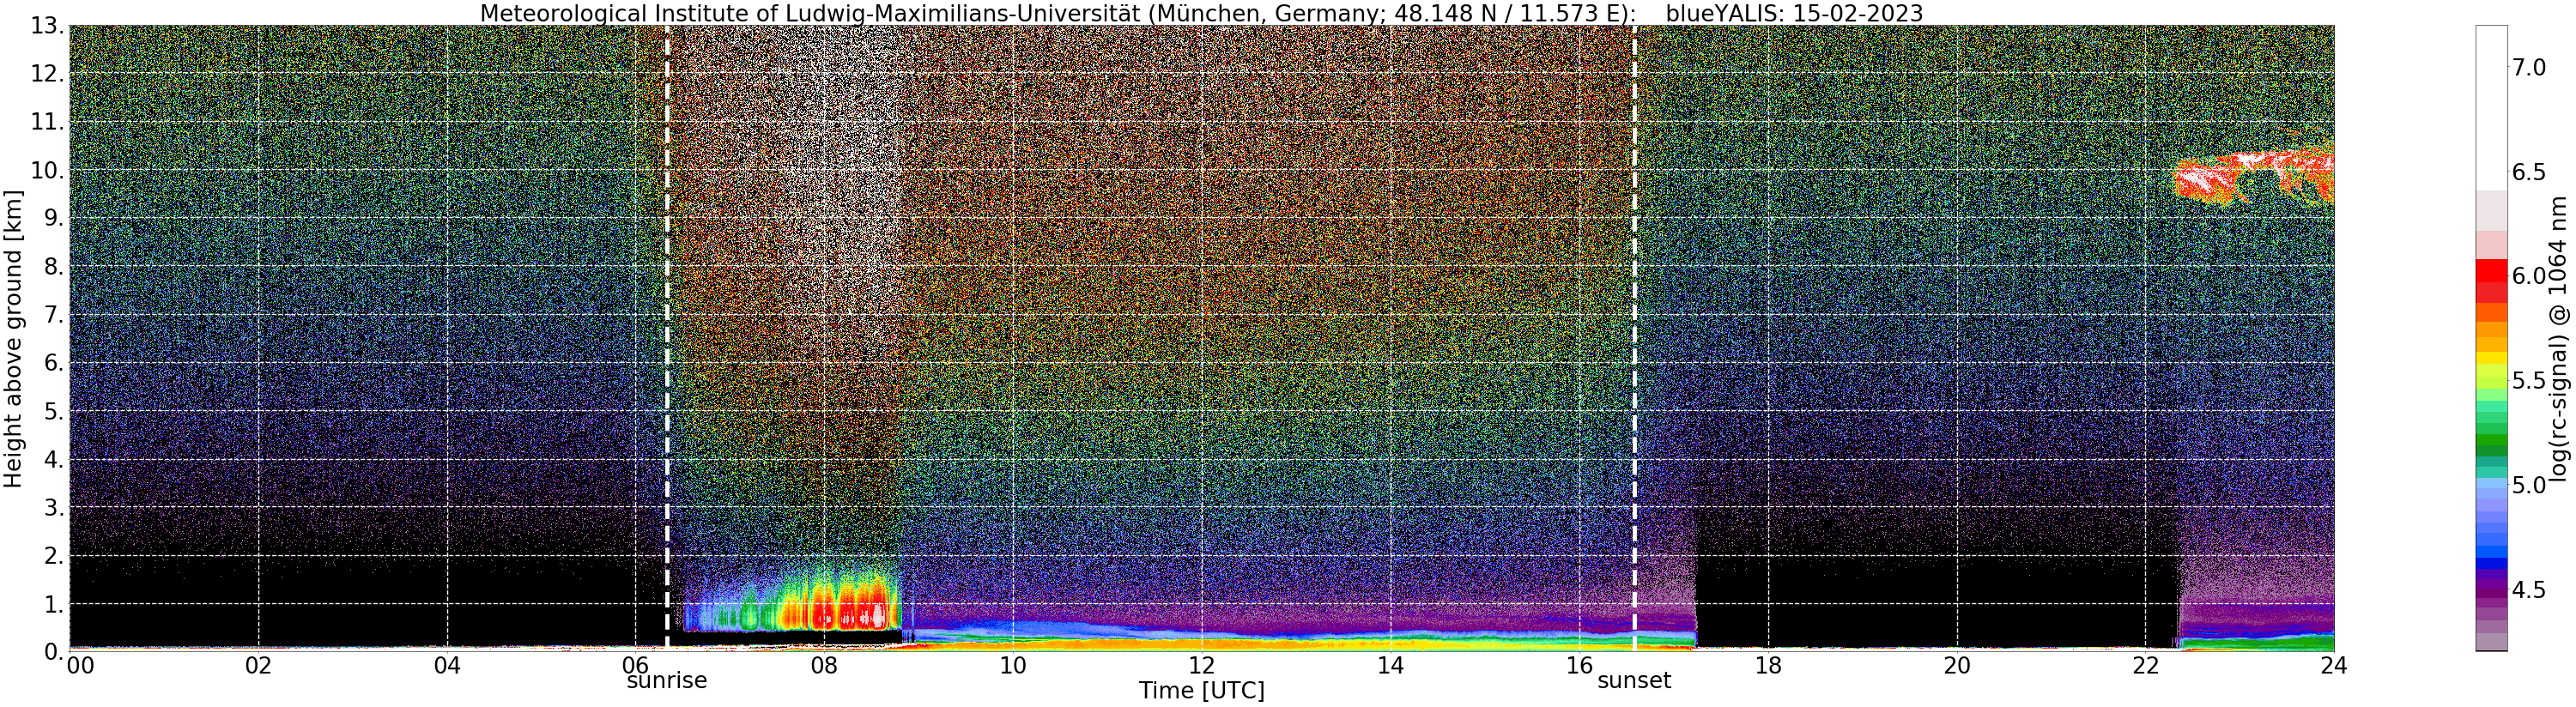Click the '6.0' colorbar tick label
Screen dimensions: 2576x707
pyautogui.click(x=2529, y=276)
